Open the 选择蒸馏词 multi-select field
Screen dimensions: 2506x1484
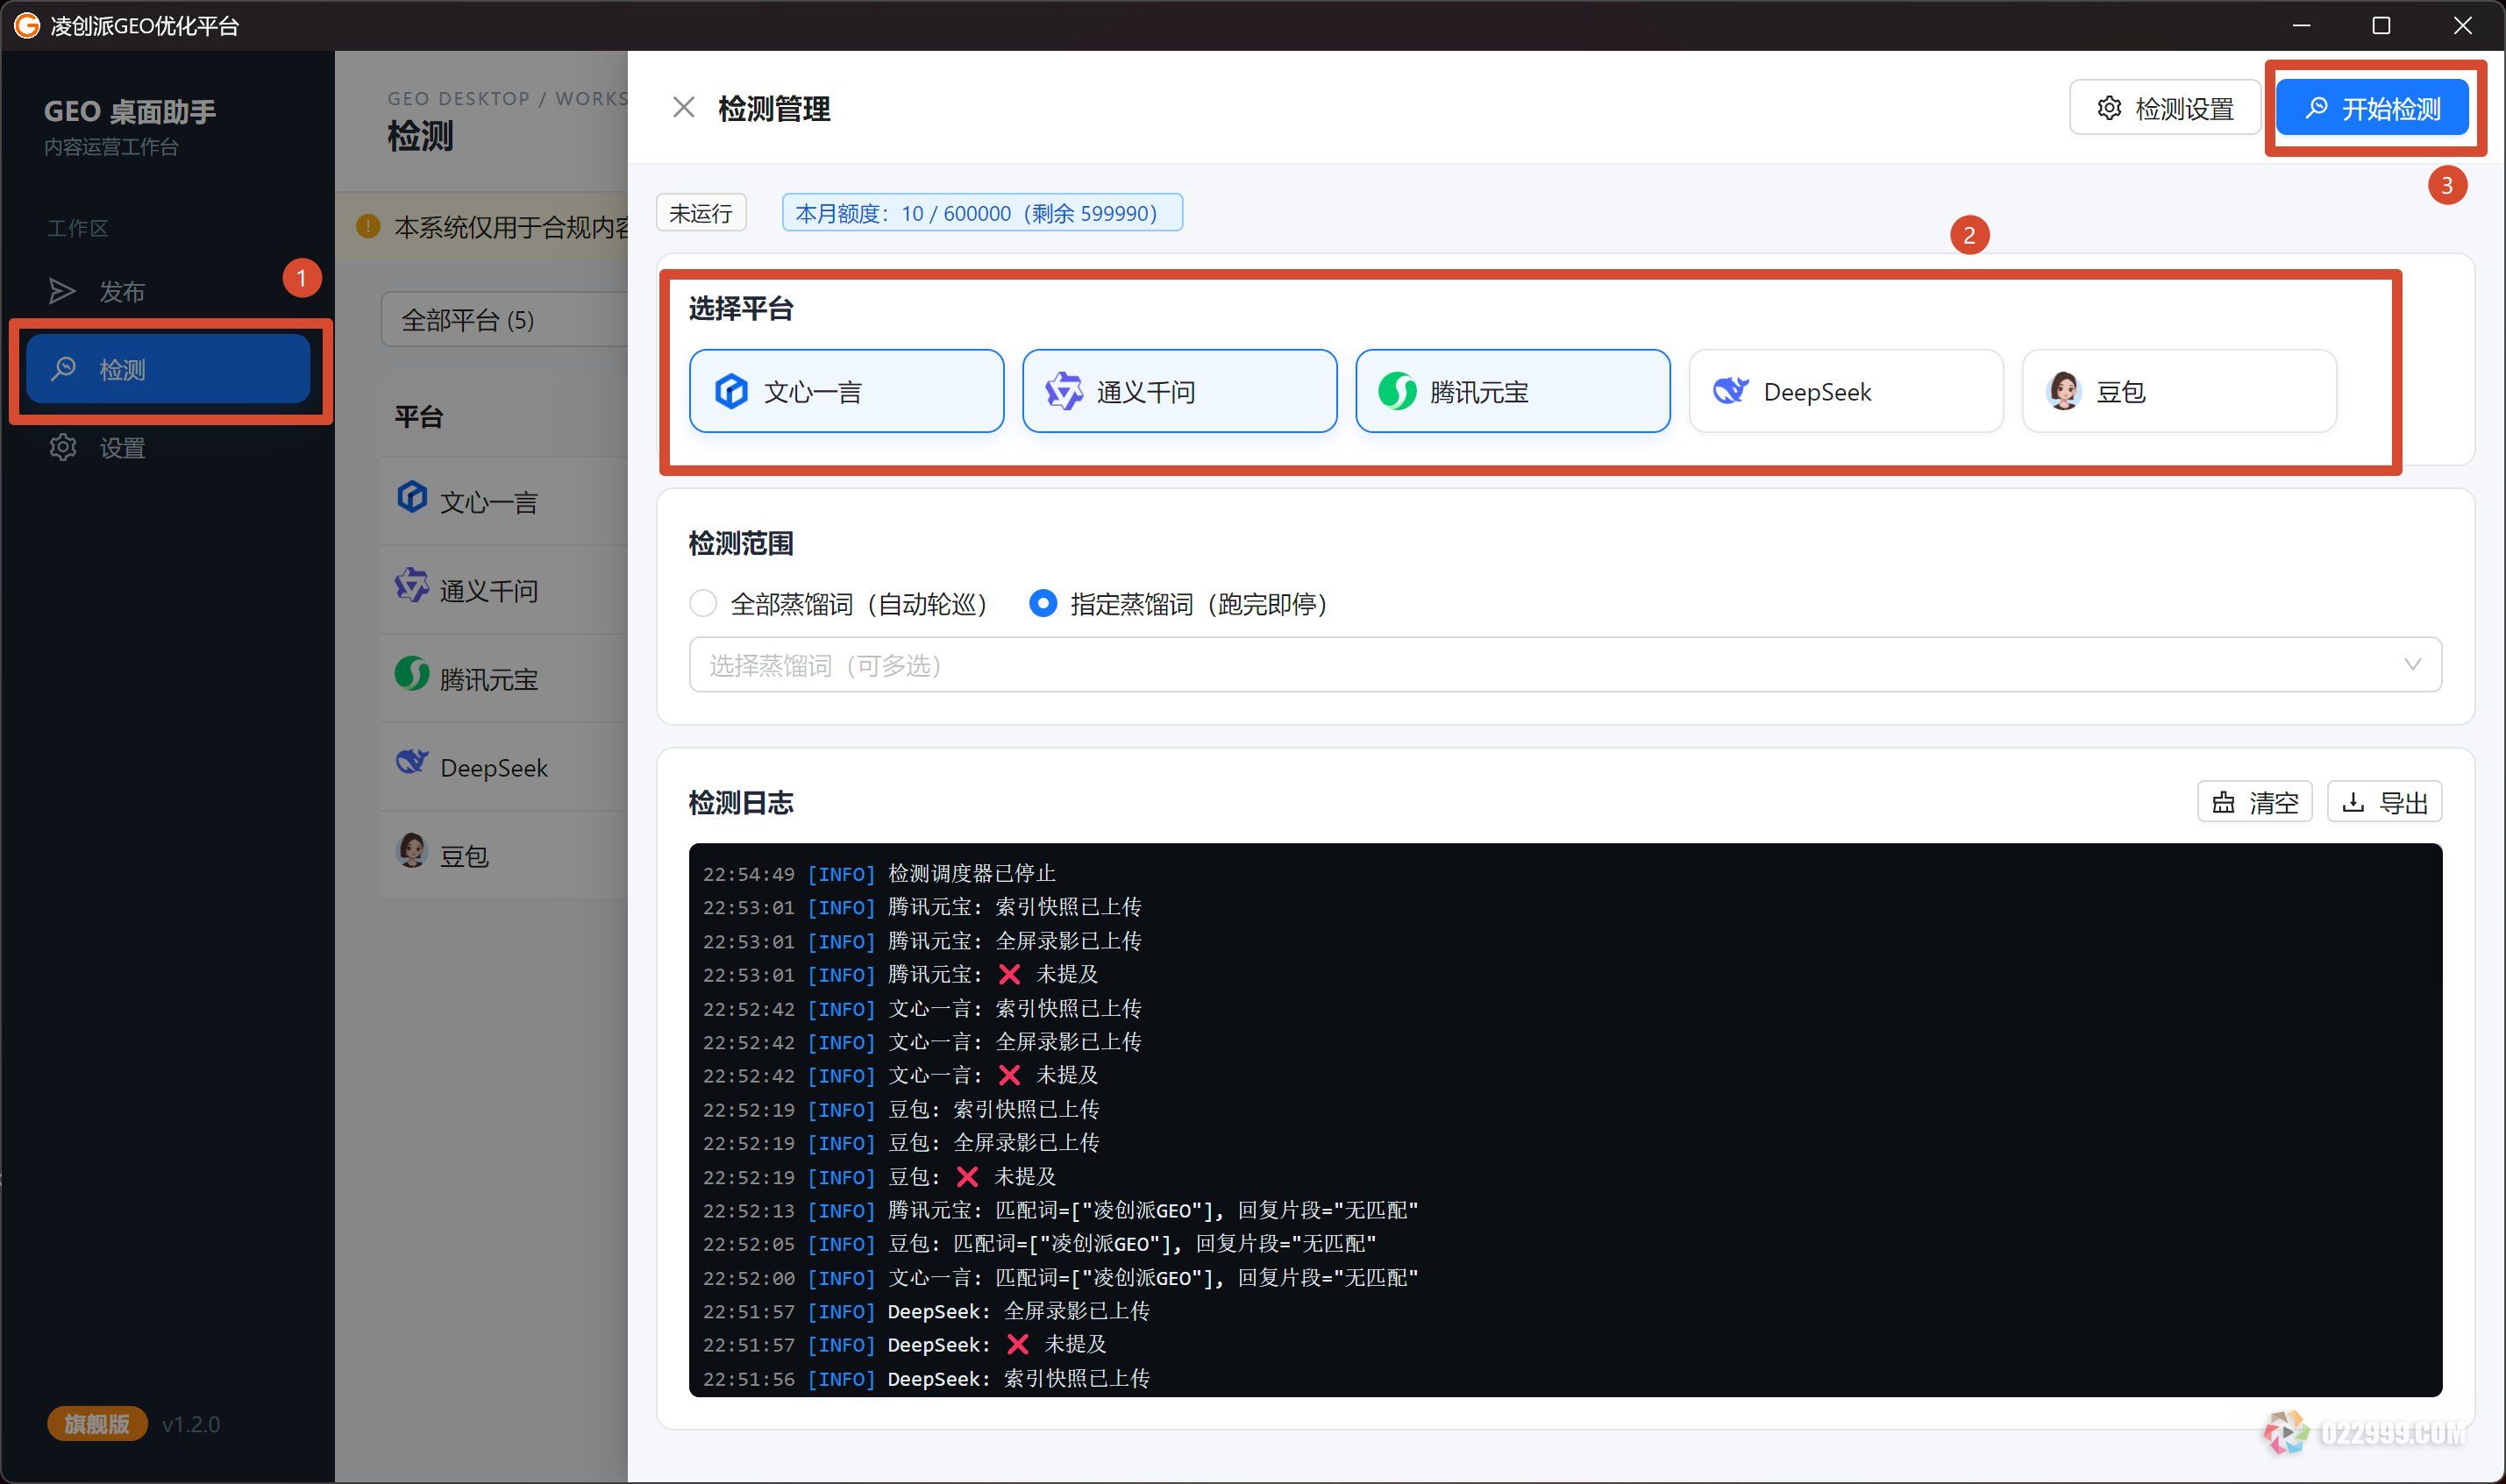(1565, 665)
